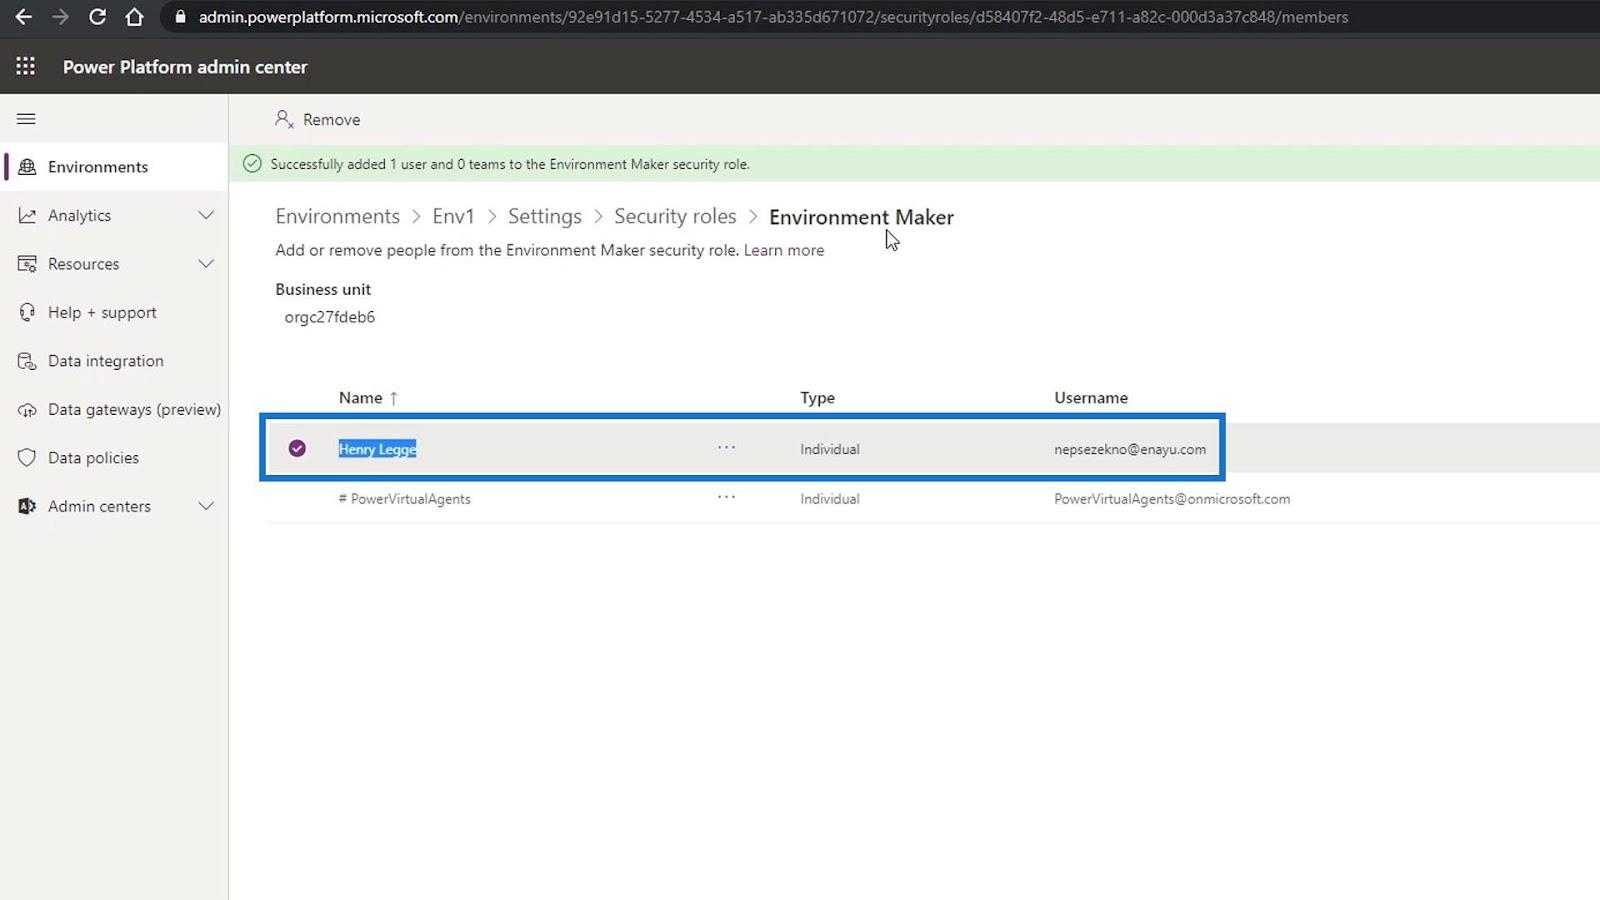Screen dimensions: 1600x900
Task: Click the Admin centers icon
Action: coord(27,506)
